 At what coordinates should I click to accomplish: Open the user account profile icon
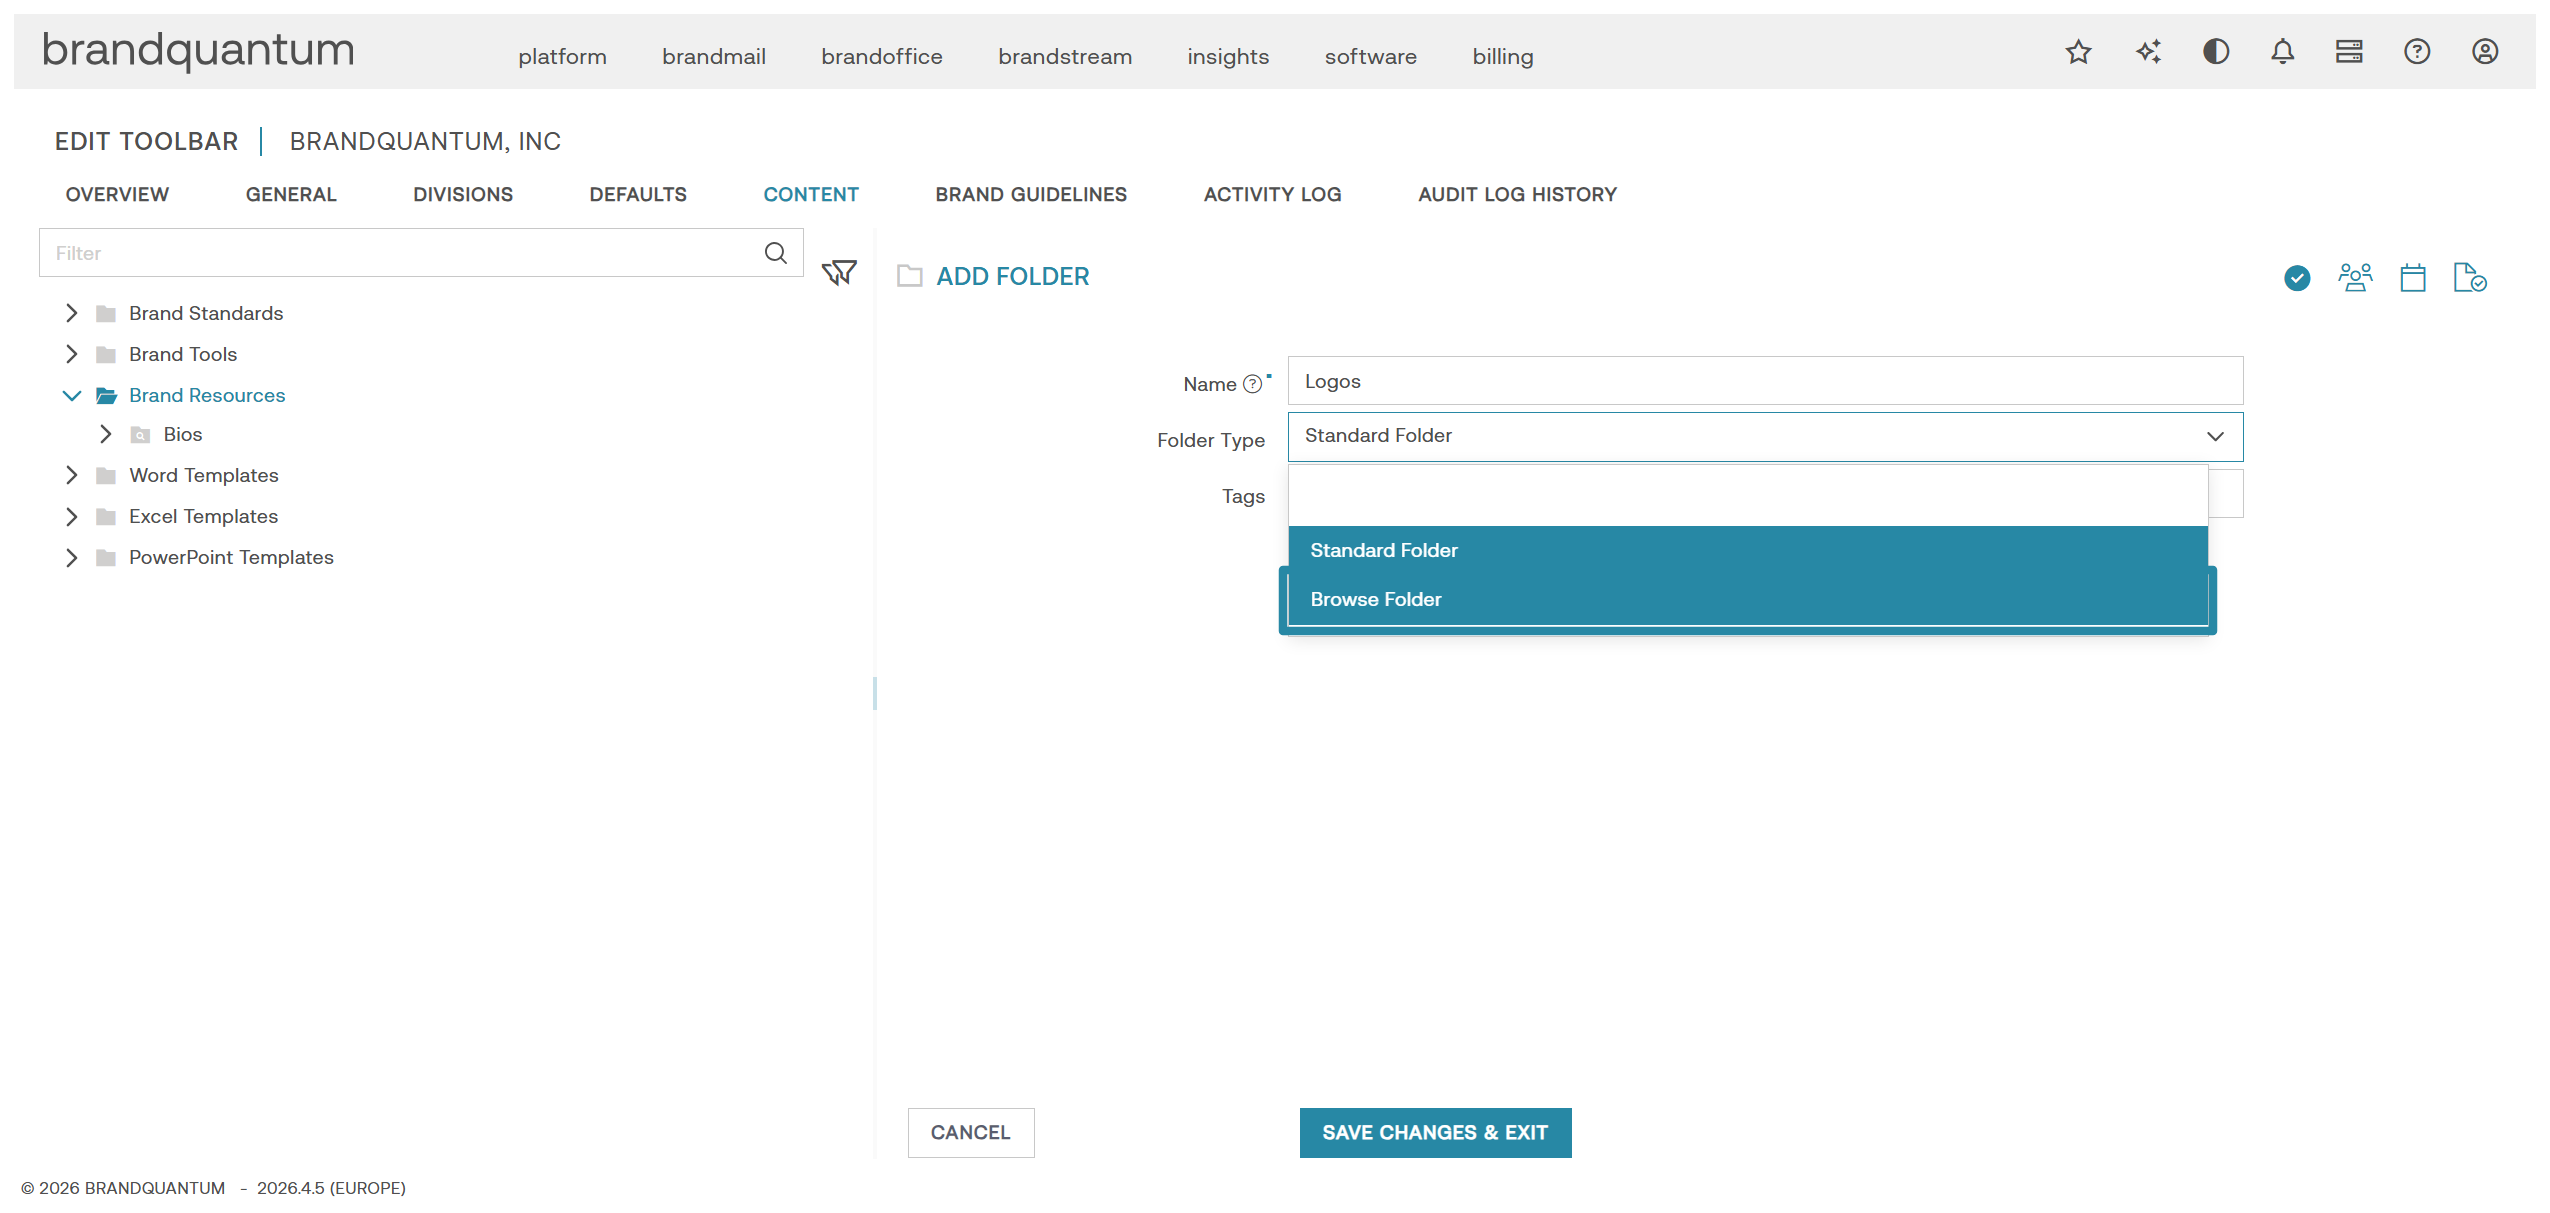point(2485,52)
